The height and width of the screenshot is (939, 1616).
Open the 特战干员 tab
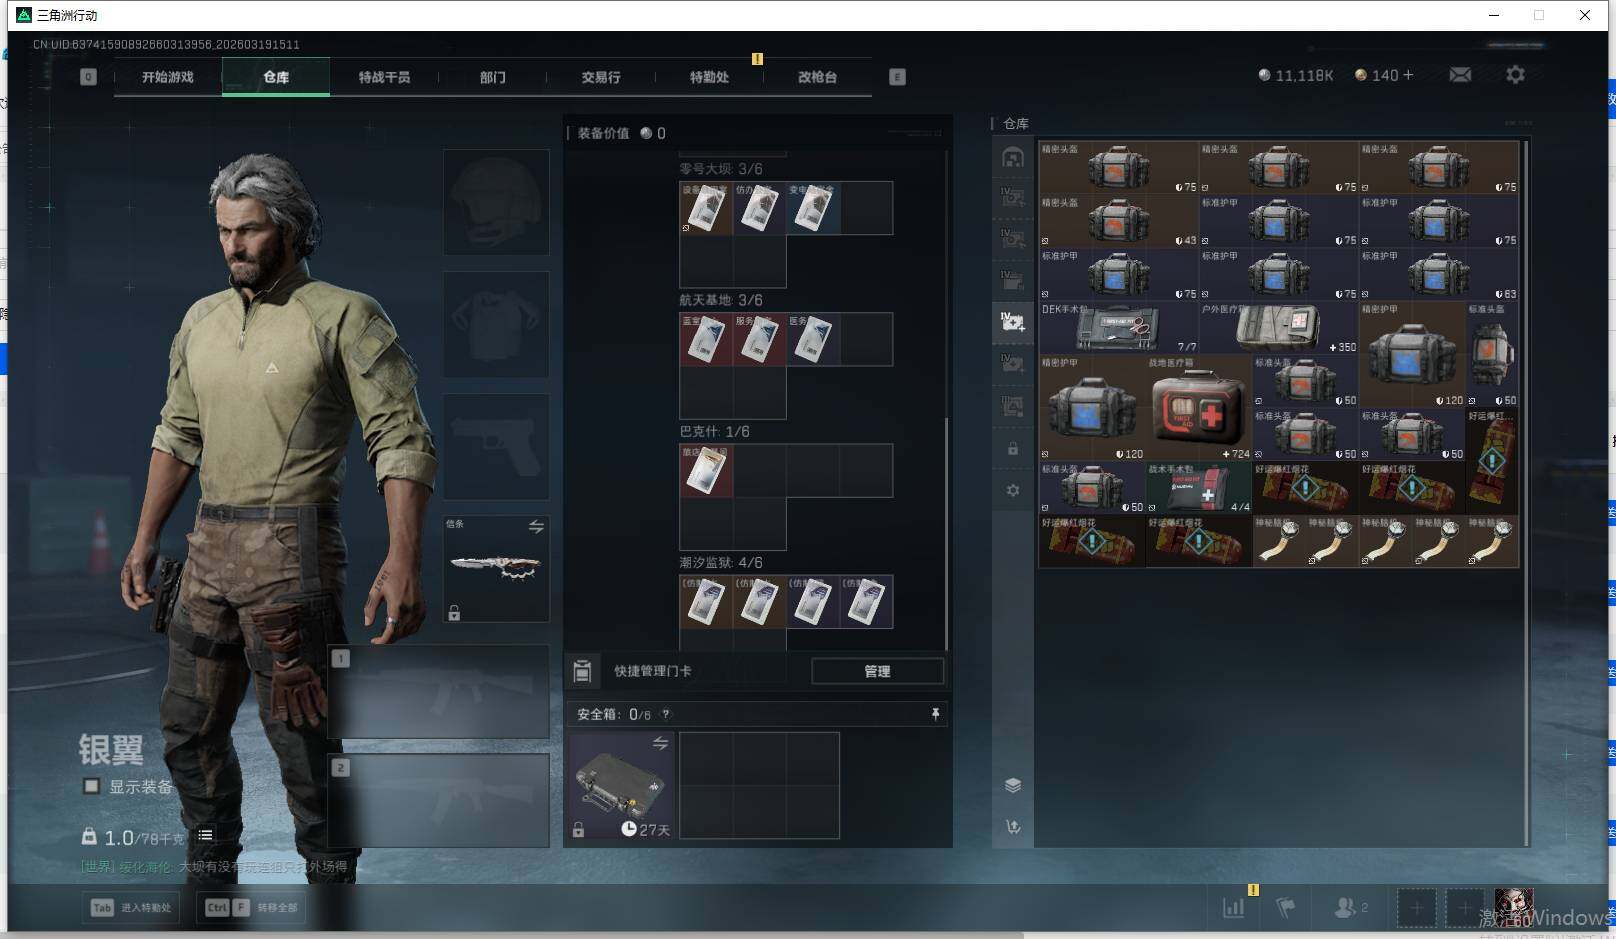[x=384, y=77]
